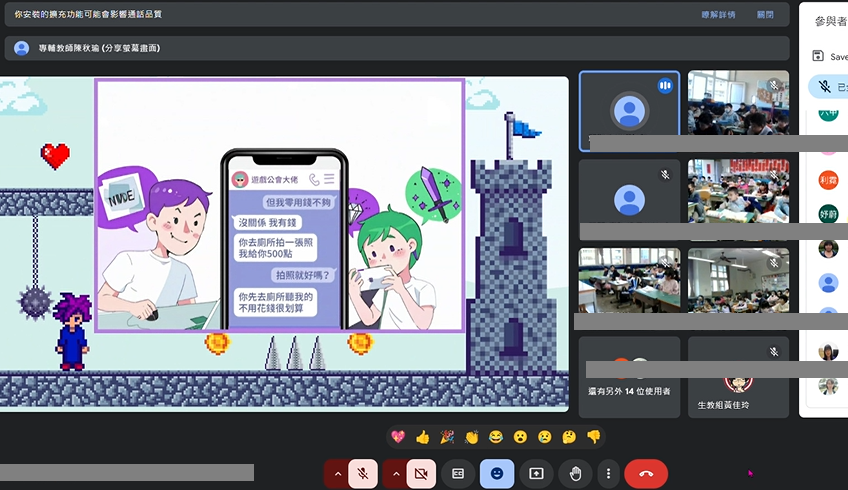Toggle the microphone mute button
Screen dimensions: 848x490
point(363,473)
